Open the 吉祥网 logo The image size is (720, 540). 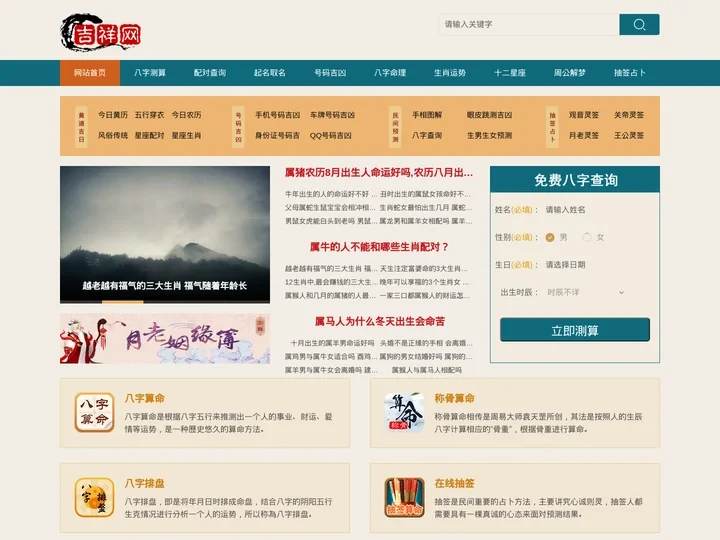tap(101, 33)
